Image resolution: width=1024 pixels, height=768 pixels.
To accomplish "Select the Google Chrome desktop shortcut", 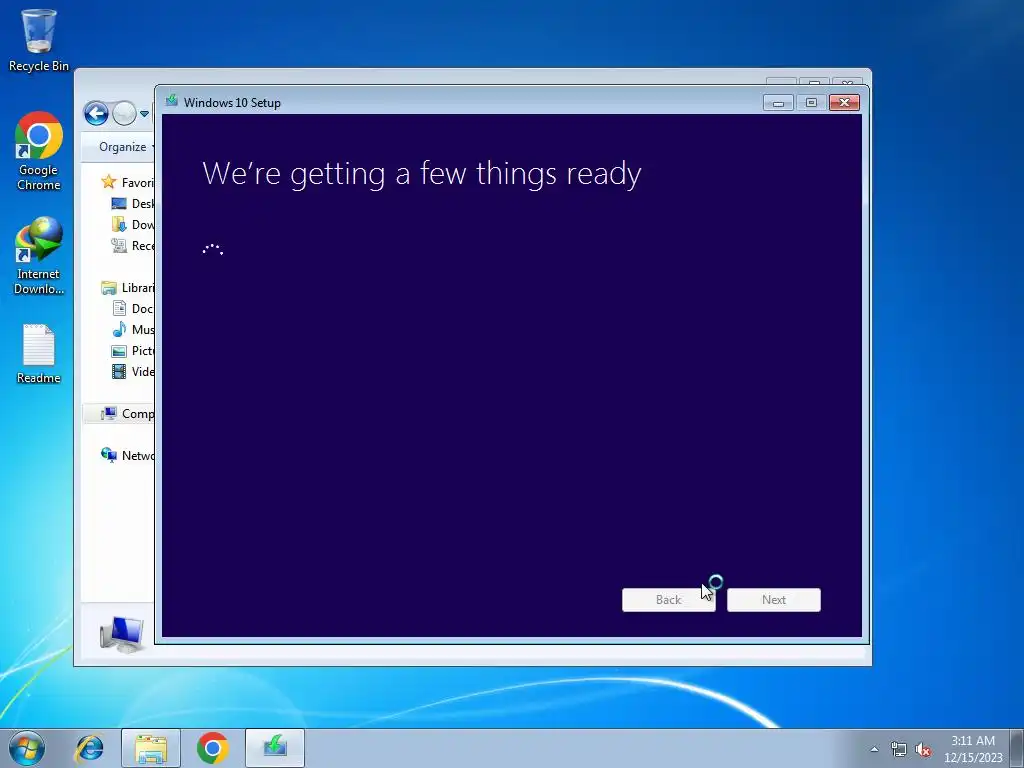I will [39, 151].
